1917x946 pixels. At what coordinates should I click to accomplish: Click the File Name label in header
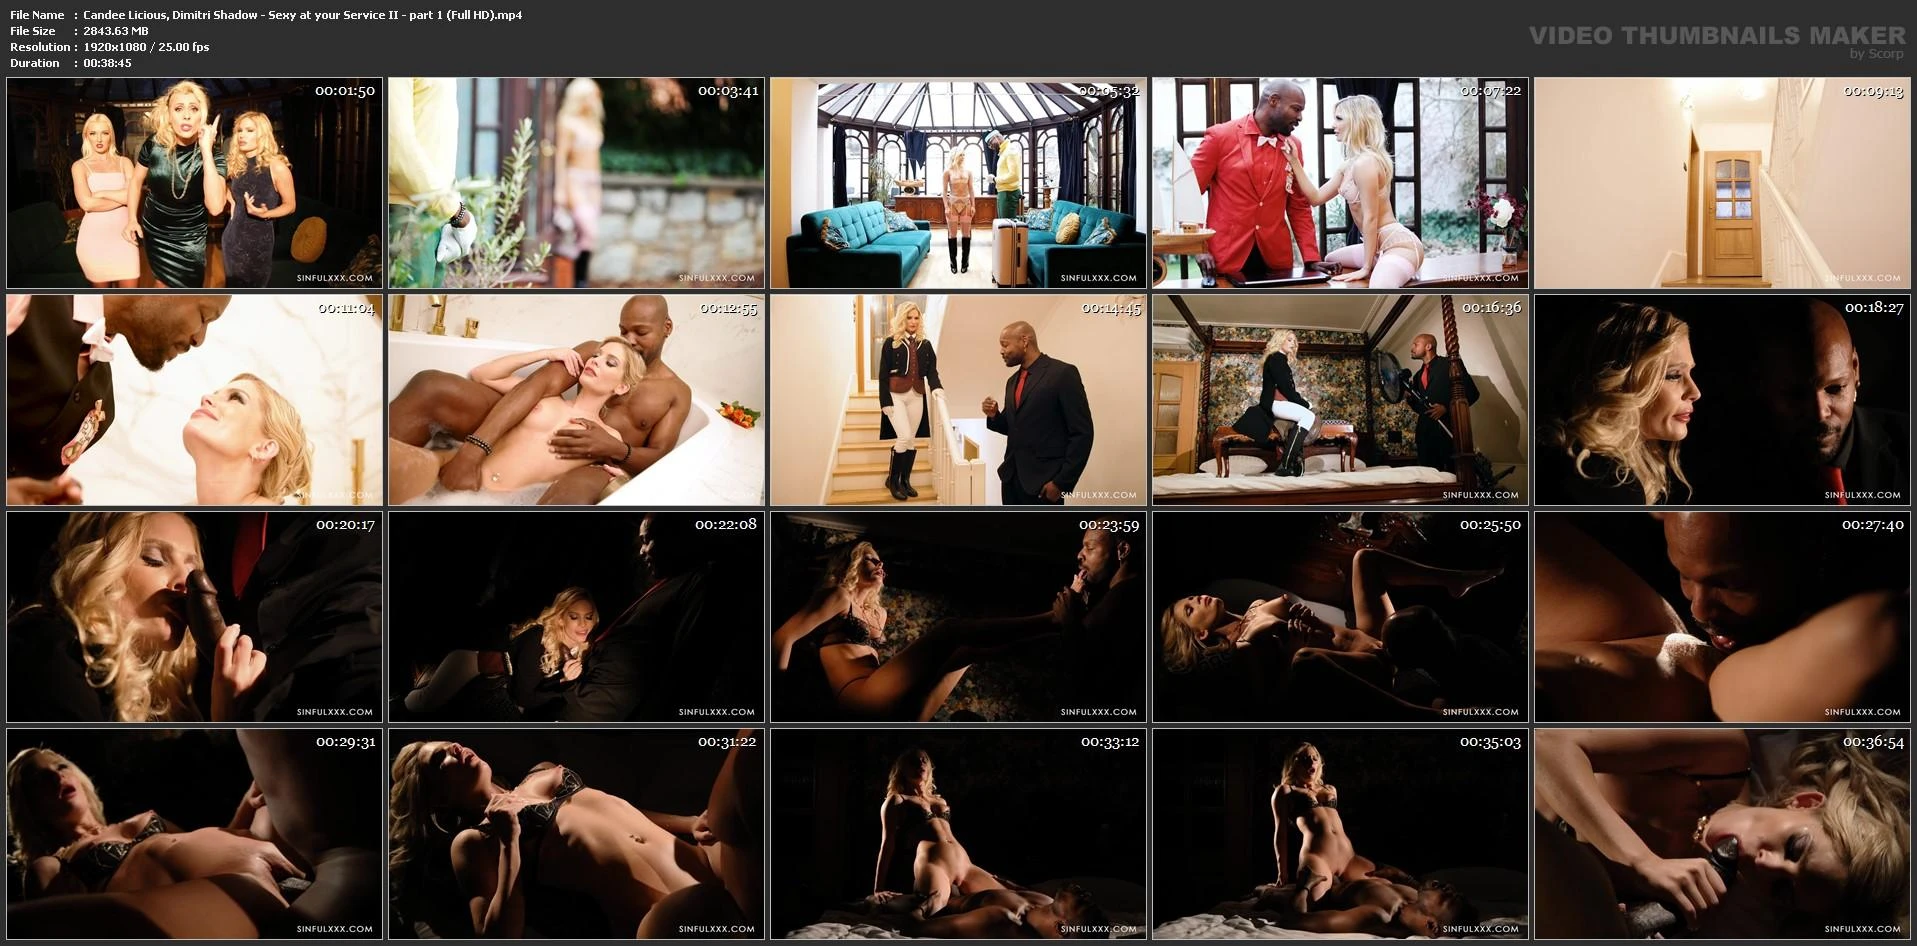(x=37, y=15)
